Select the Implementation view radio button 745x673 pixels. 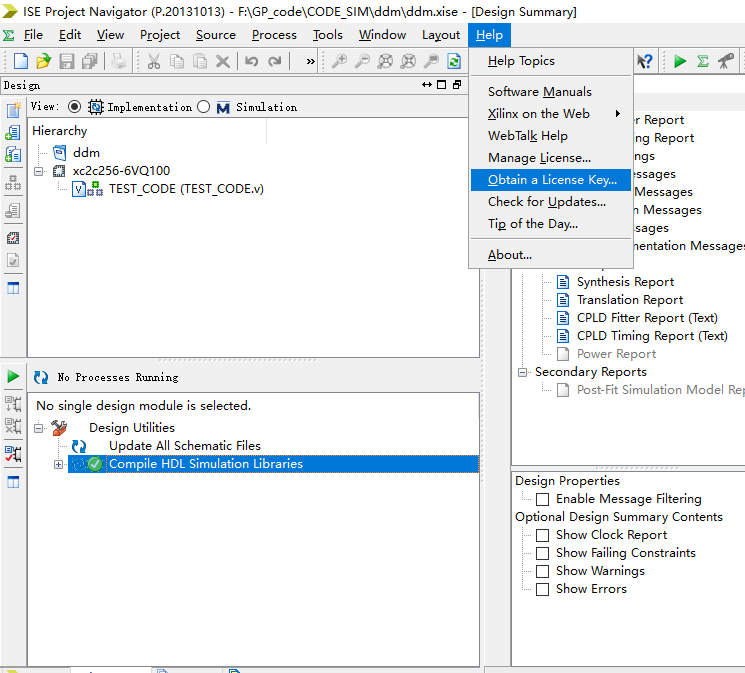coord(74,107)
